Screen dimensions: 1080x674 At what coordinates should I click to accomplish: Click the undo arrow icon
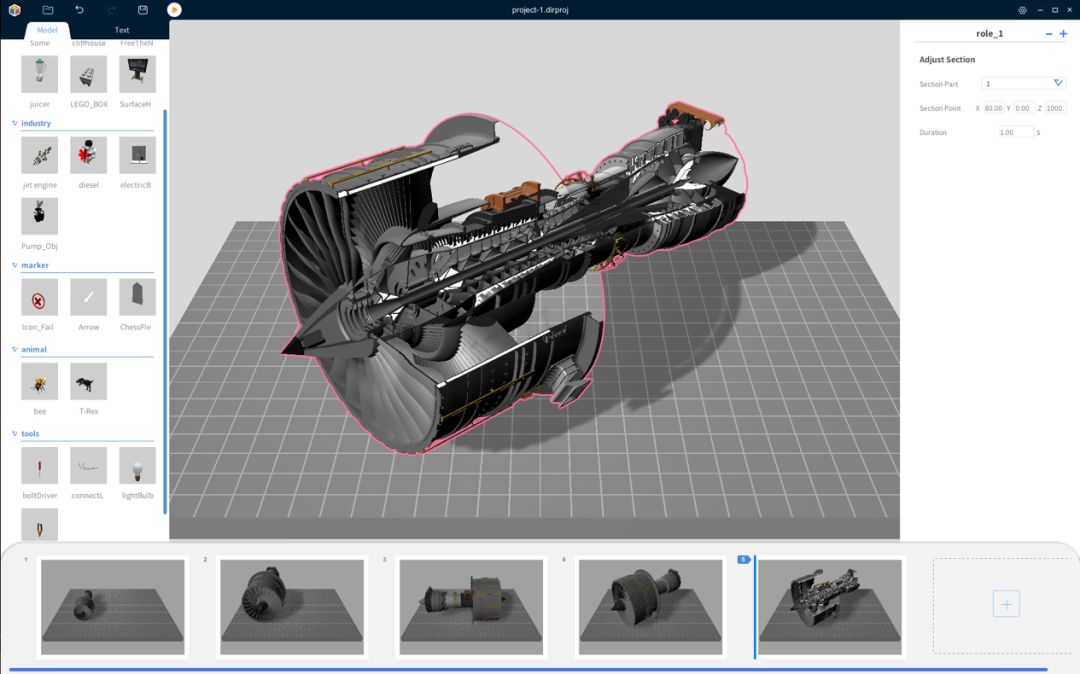tap(79, 10)
